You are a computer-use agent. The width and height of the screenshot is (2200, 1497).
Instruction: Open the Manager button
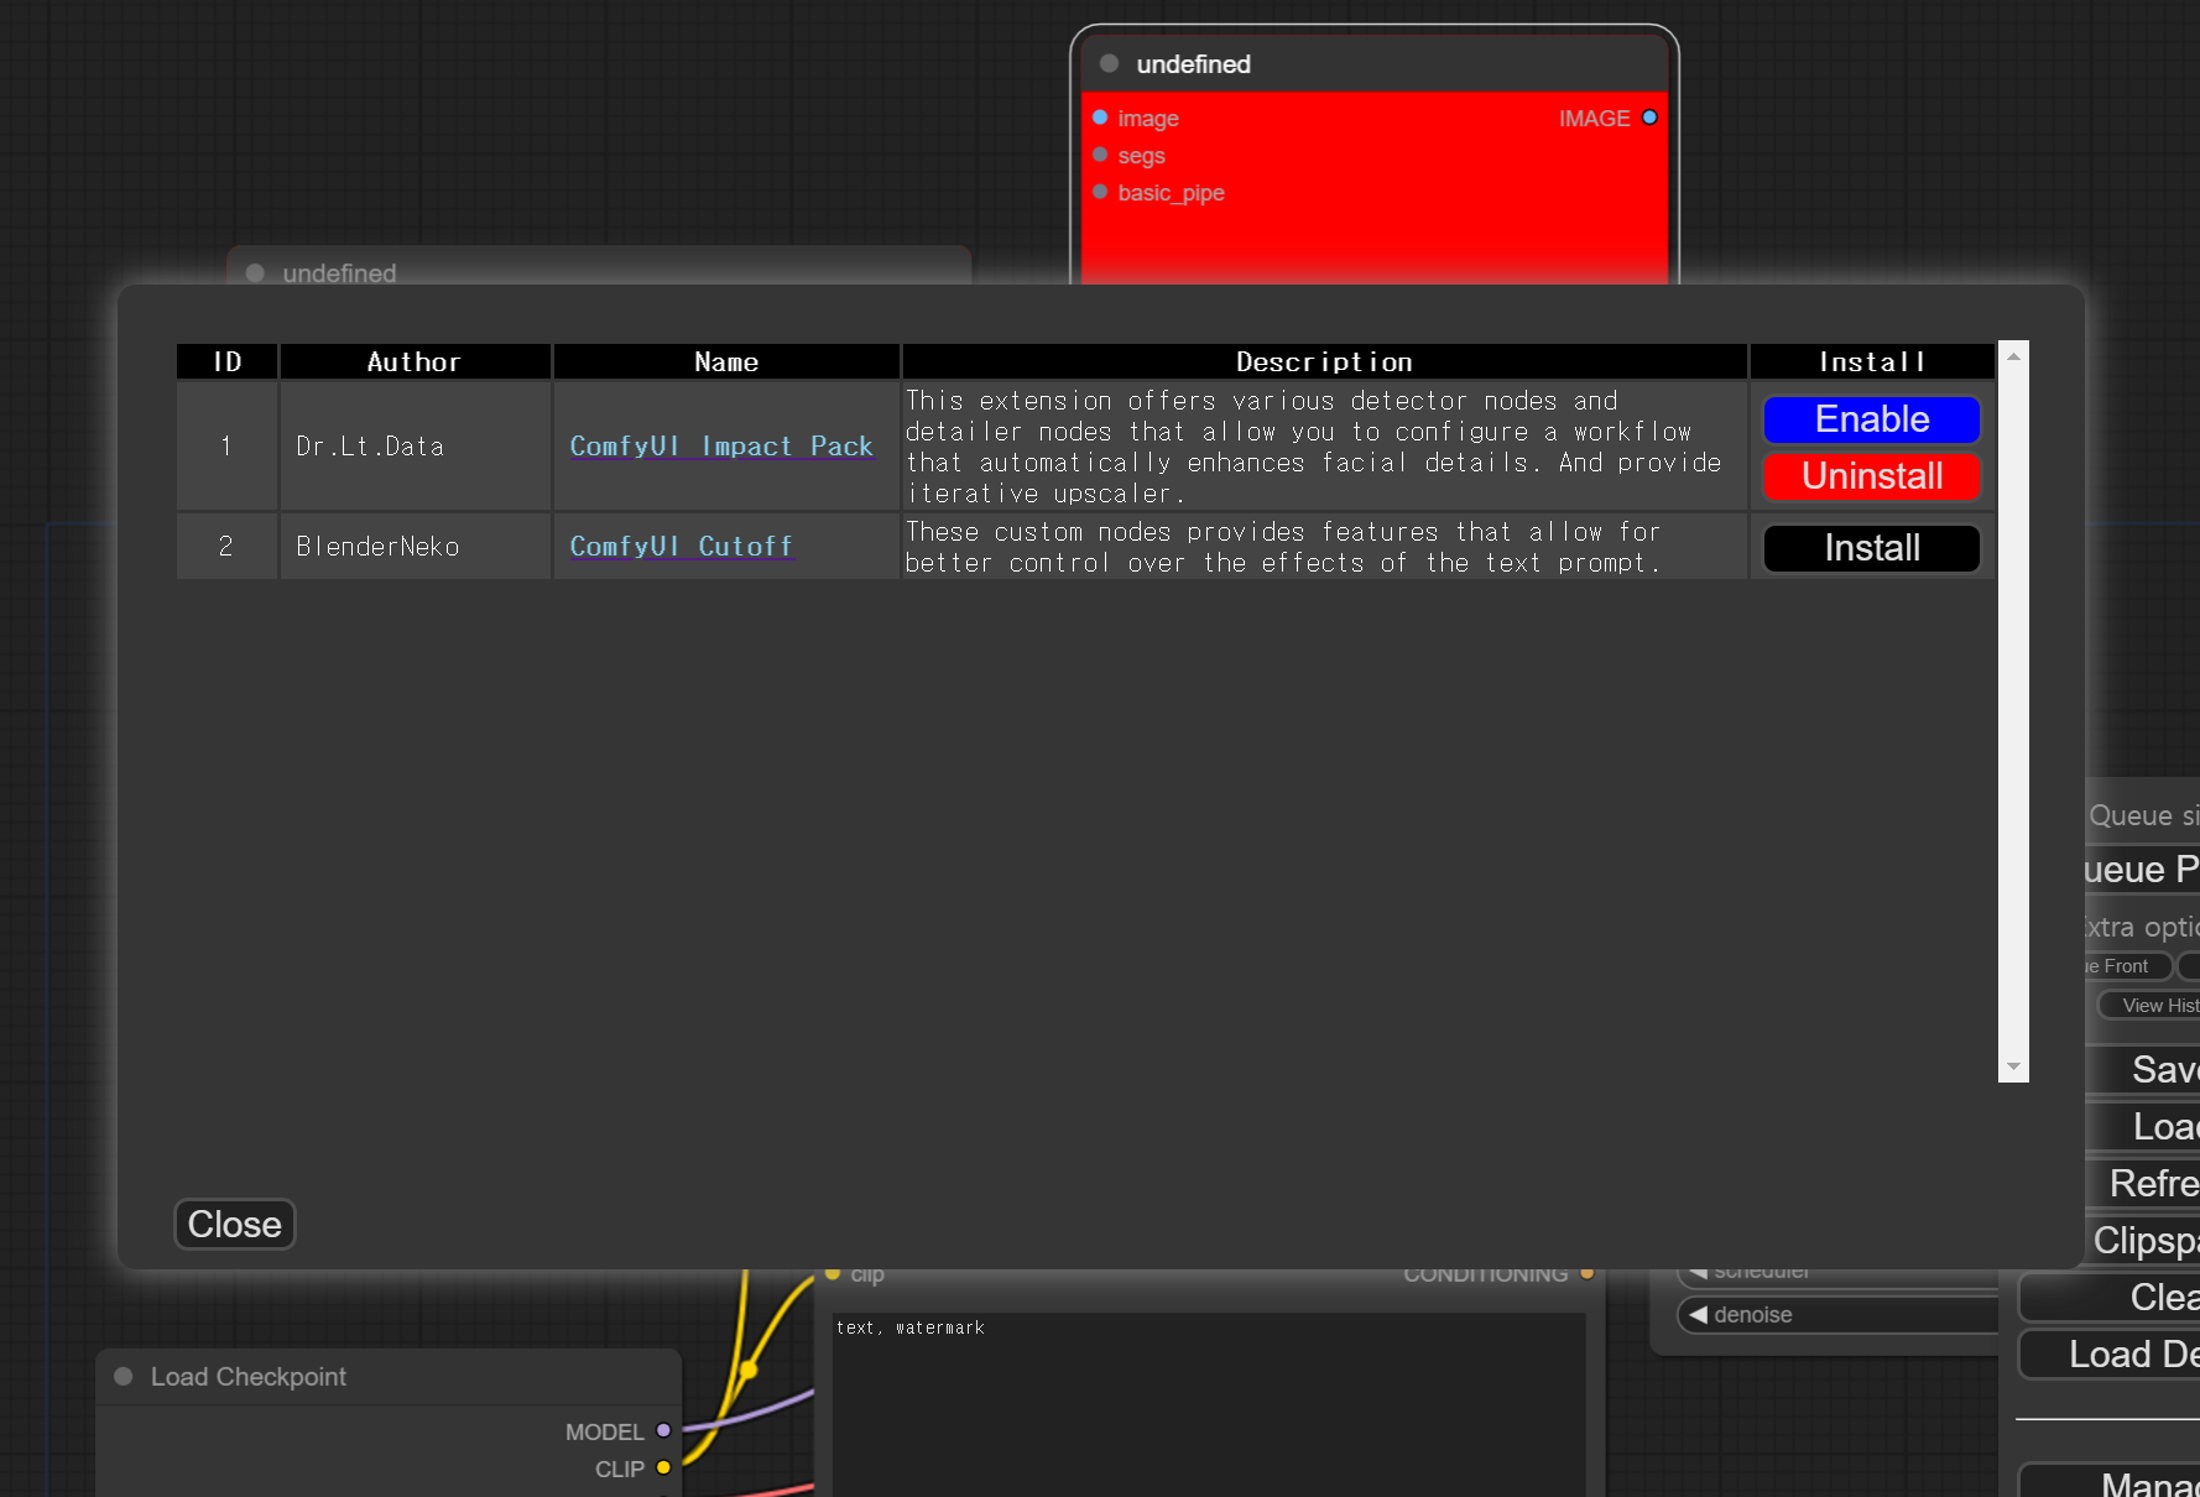[x=2110, y=1482]
